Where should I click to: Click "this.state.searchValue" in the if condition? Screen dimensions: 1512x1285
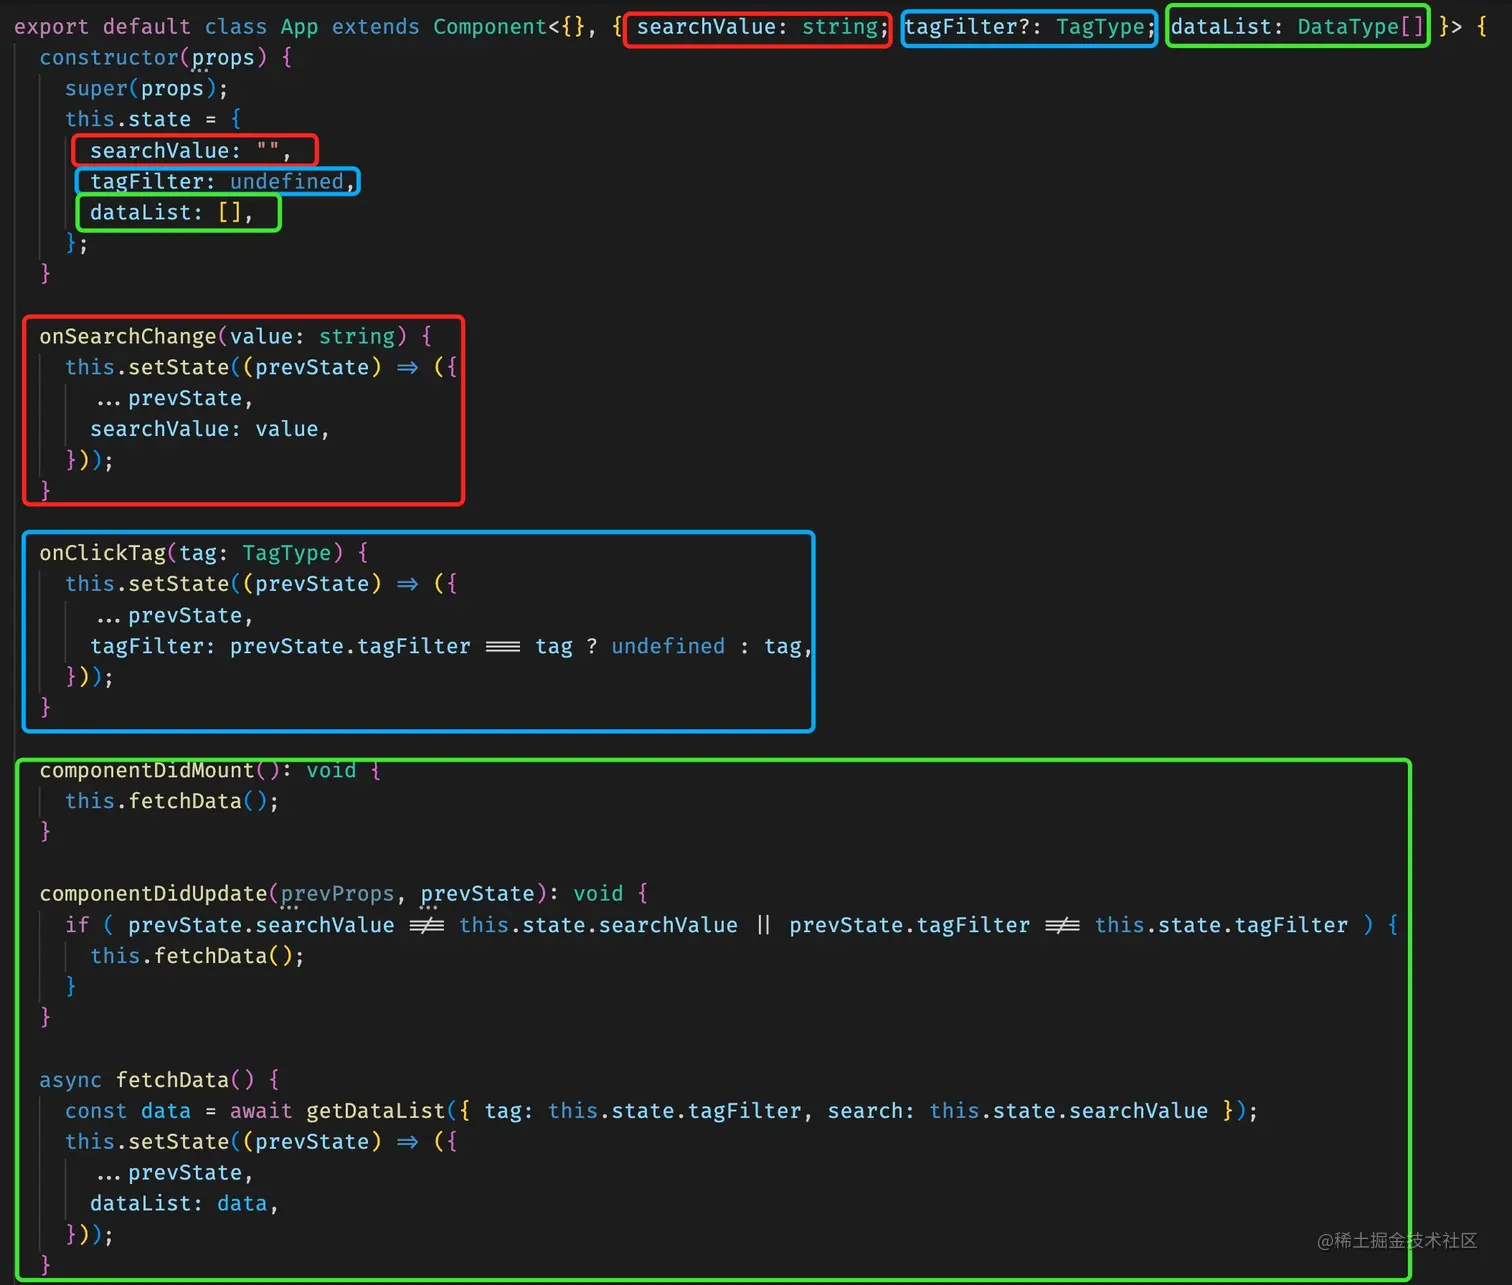tap(598, 926)
